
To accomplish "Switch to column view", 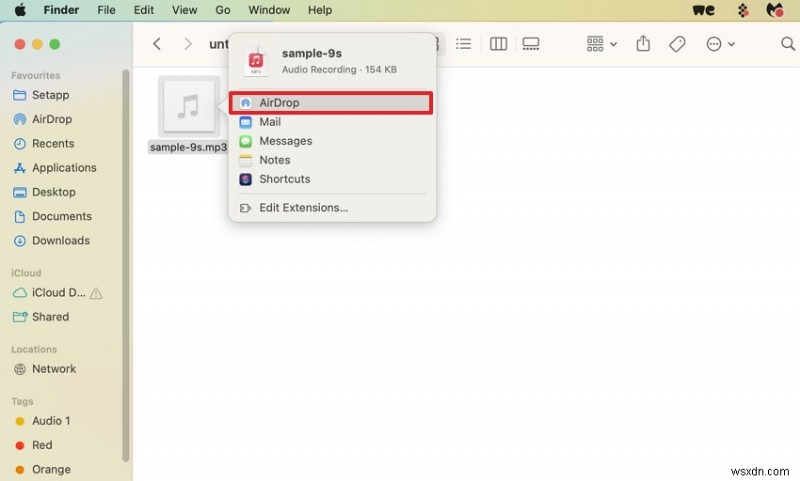I will (x=498, y=44).
